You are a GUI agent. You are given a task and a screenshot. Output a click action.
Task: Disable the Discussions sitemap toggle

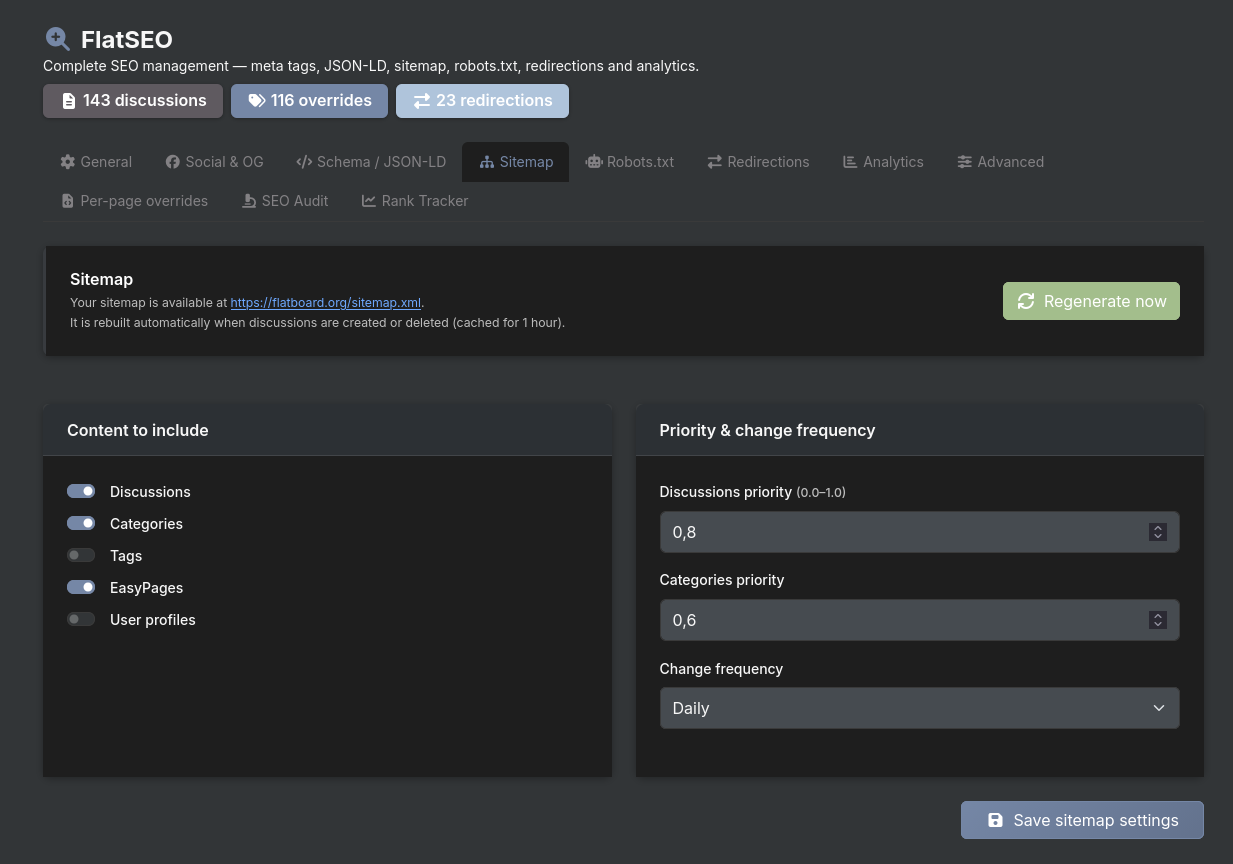[x=81, y=491]
